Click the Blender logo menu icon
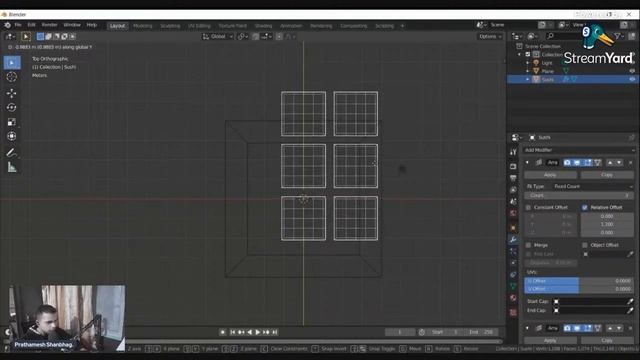 point(7,25)
